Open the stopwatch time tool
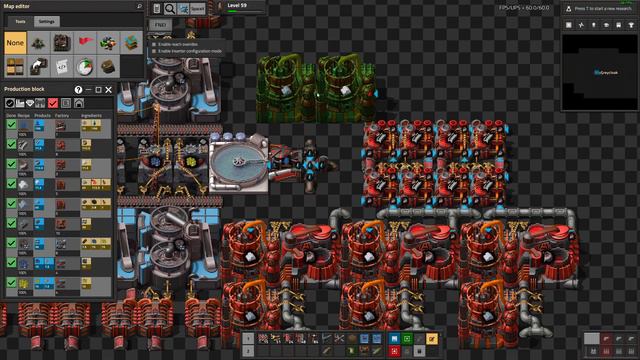The image size is (640, 360). [x=85, y=67]
